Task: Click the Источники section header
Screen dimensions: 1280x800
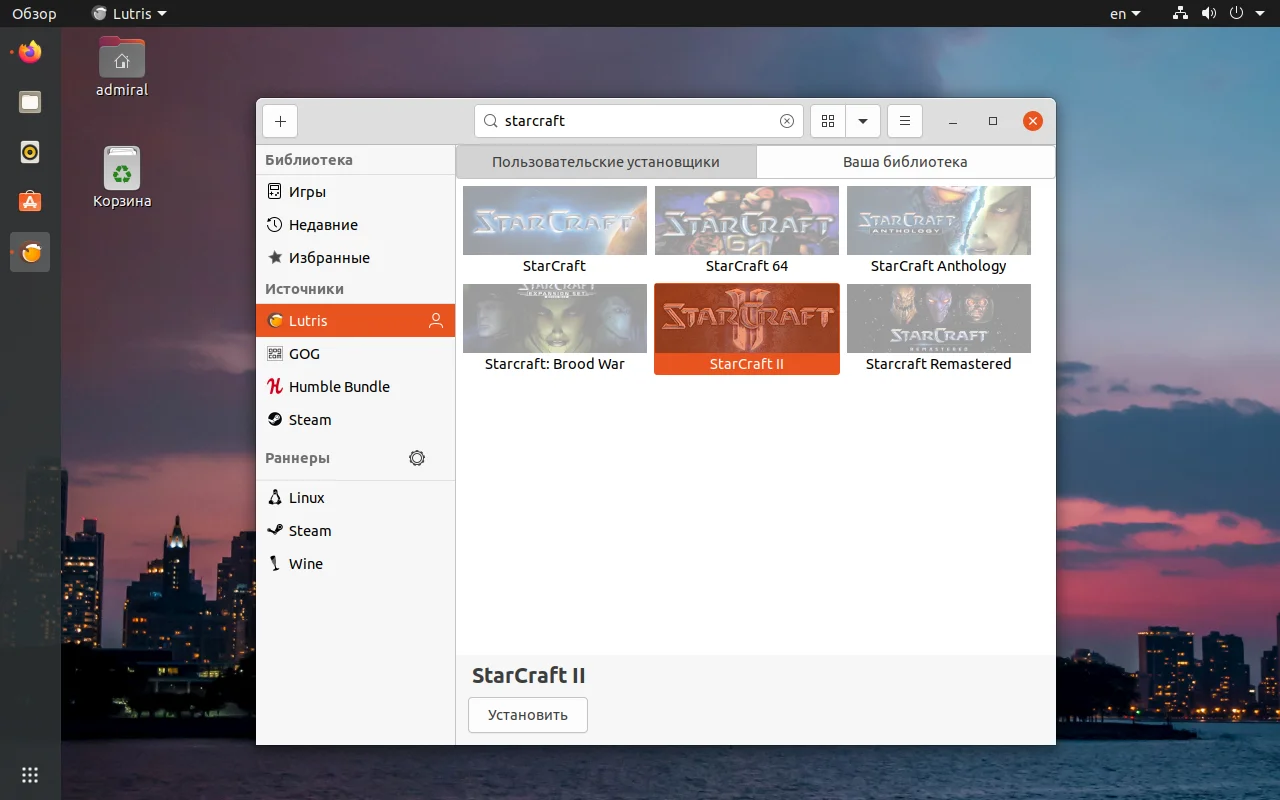Action: [x=305, y=289]
